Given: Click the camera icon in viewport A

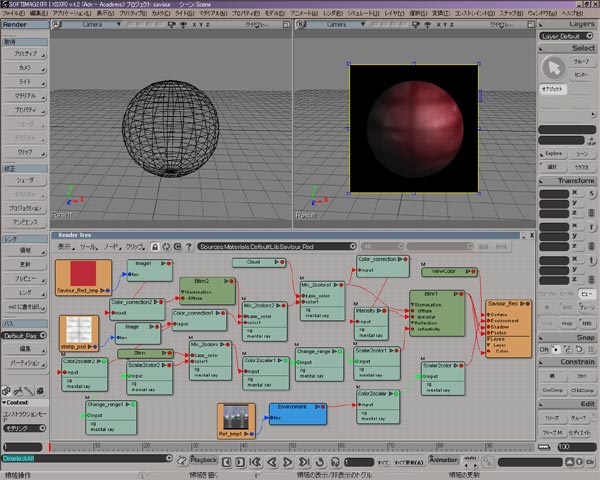Looking at the screenshot, I should coord(171,24).
